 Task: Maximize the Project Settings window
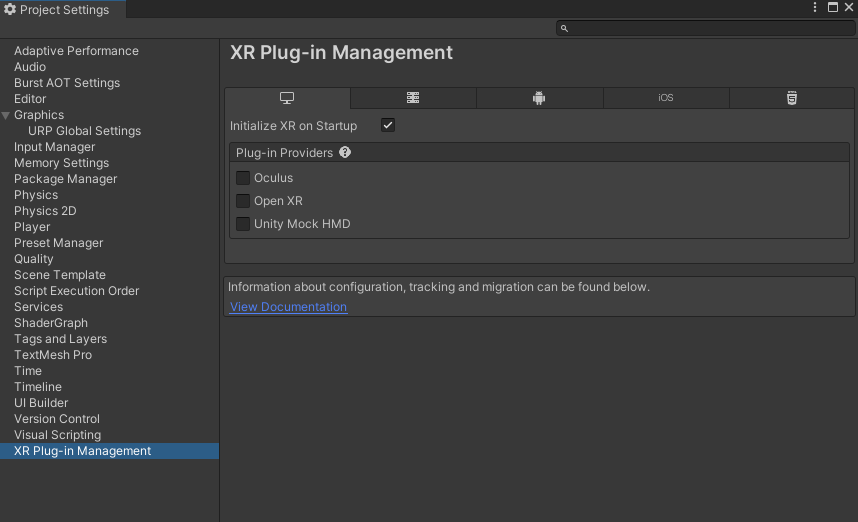pyautogui.click(x=833, y=7)
